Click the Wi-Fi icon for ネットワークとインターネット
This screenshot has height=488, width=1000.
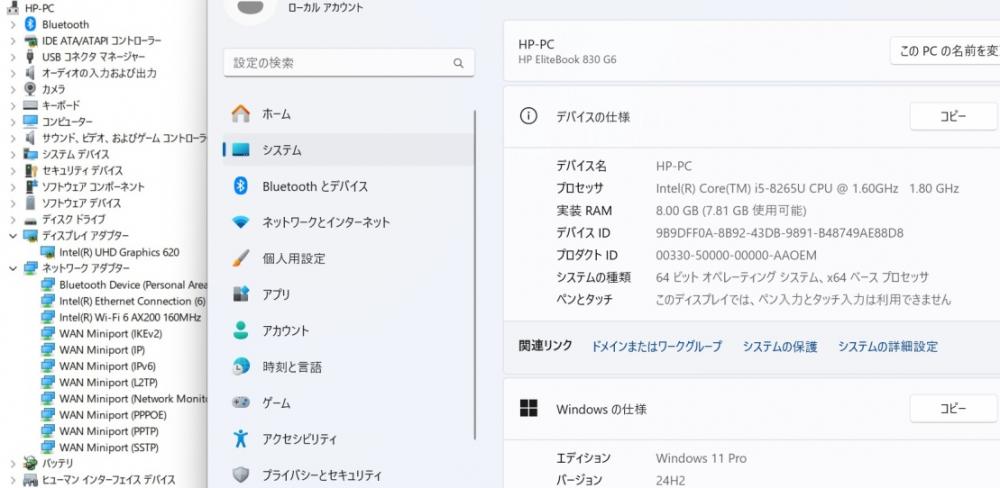240,223
